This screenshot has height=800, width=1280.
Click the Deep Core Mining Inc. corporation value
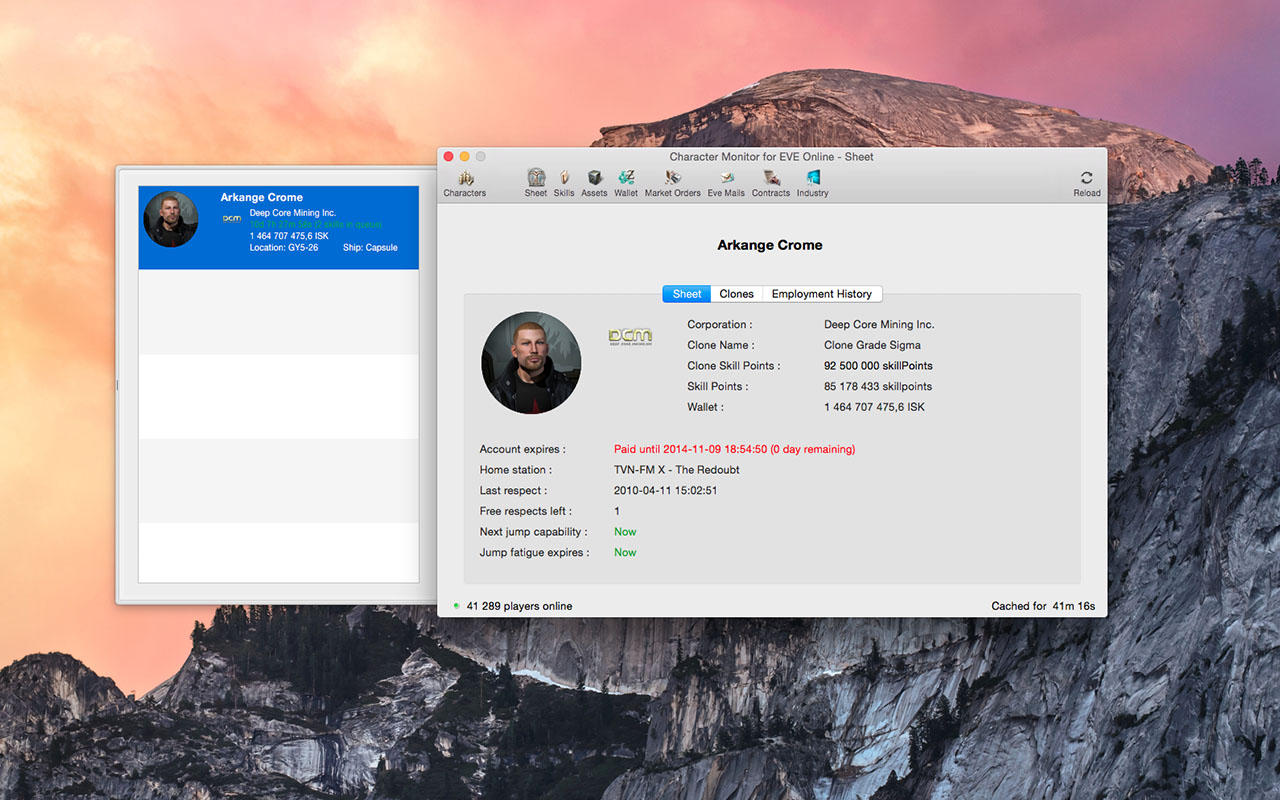click(x=879, y=324)
